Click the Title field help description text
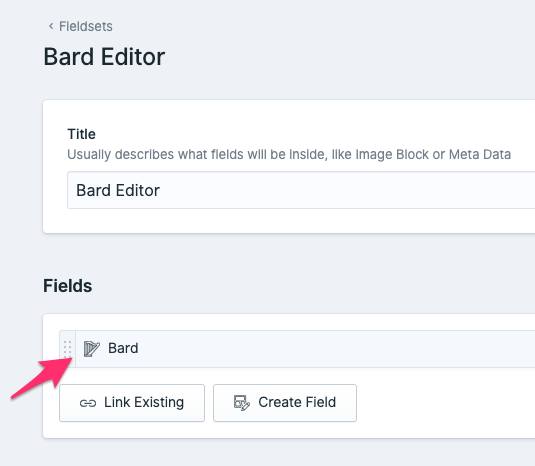Image resolution: width=535 pixels, height=466 pixels. (x=289, y=154)
